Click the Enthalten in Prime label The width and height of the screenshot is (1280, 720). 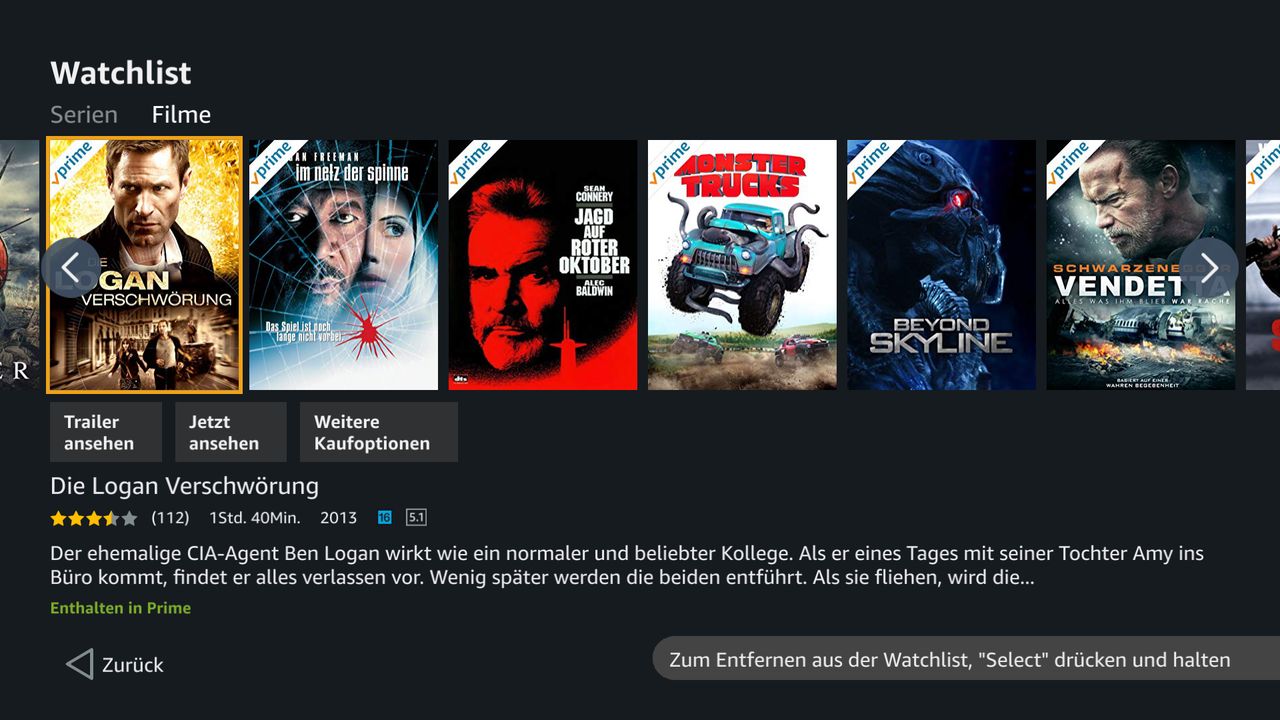coord(120,608)
